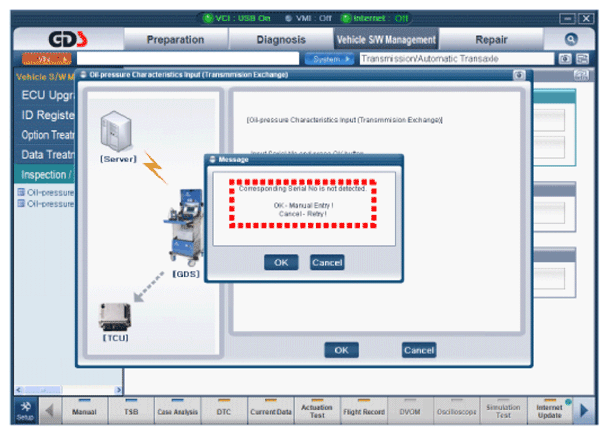Open TSB from bottom toolbar

coord(131,411)
